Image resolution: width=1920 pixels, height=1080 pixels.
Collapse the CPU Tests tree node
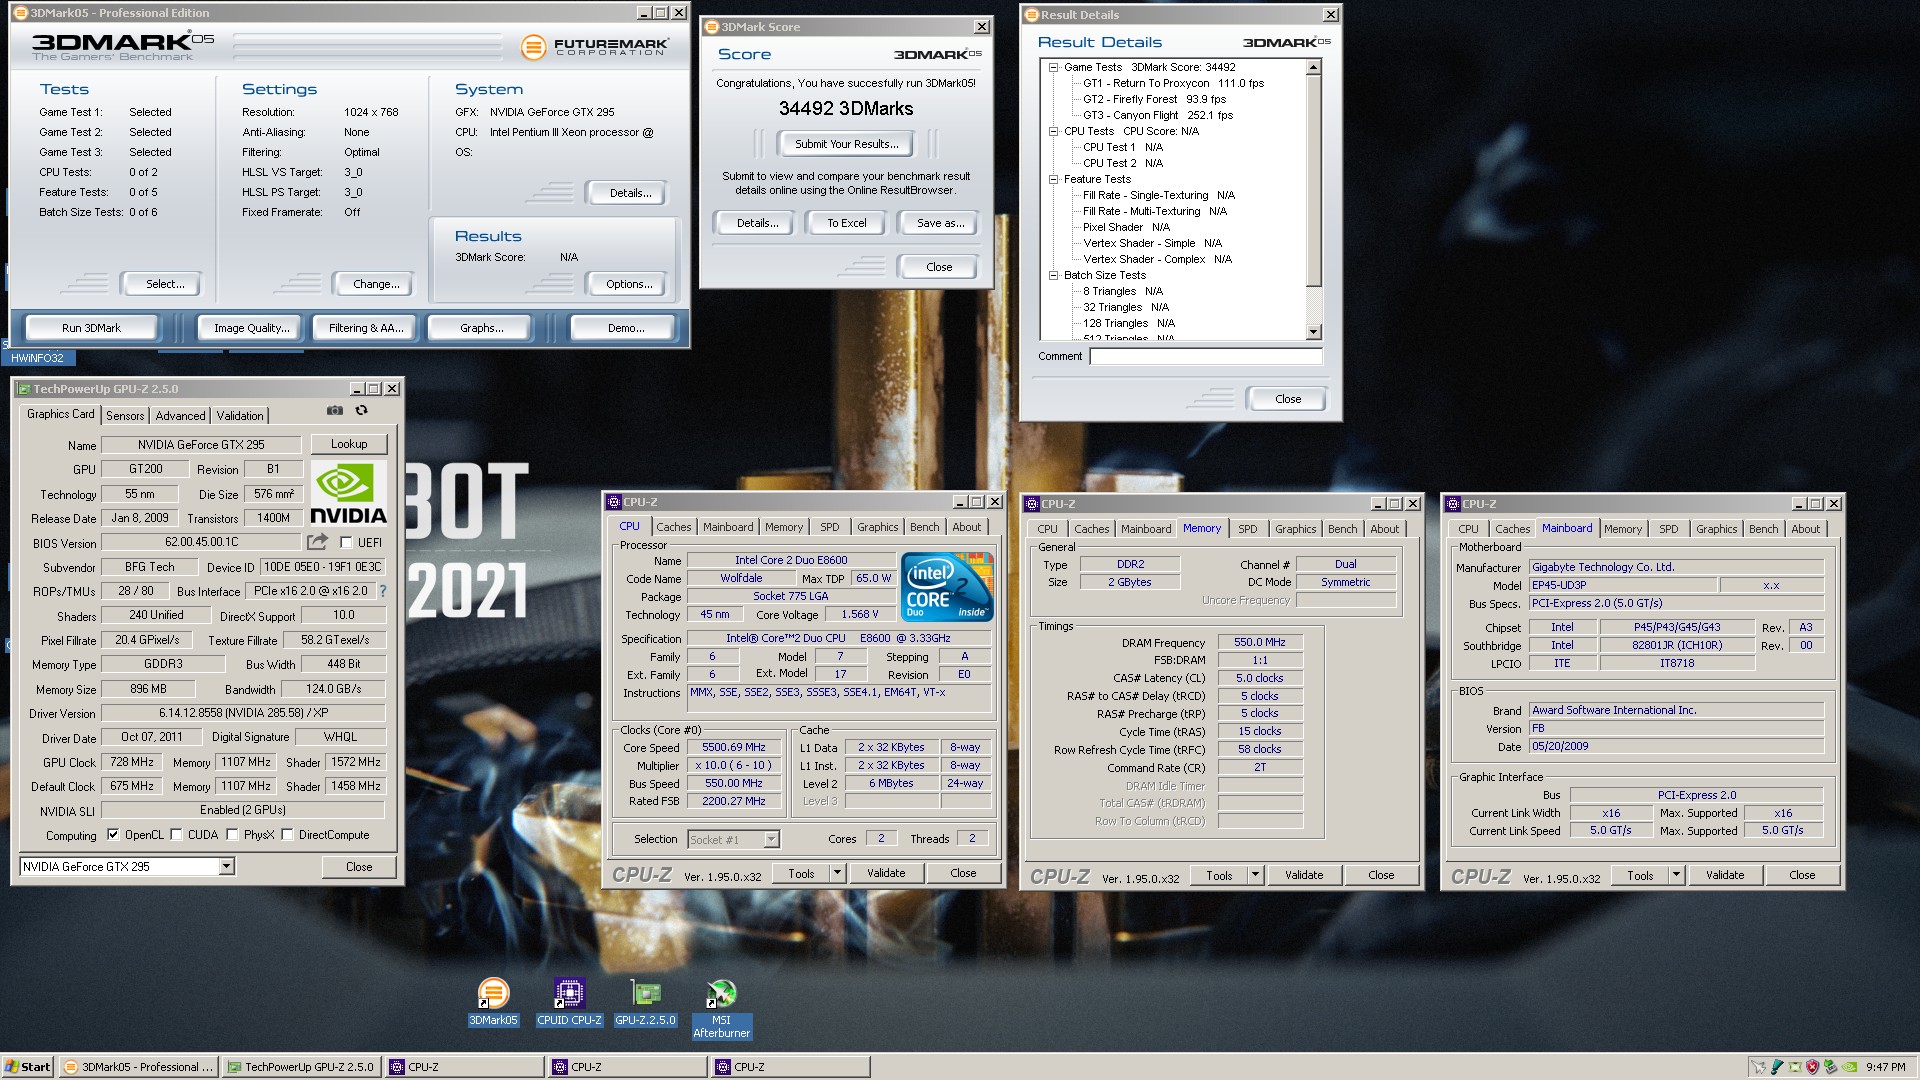[x=1054, y=131]
